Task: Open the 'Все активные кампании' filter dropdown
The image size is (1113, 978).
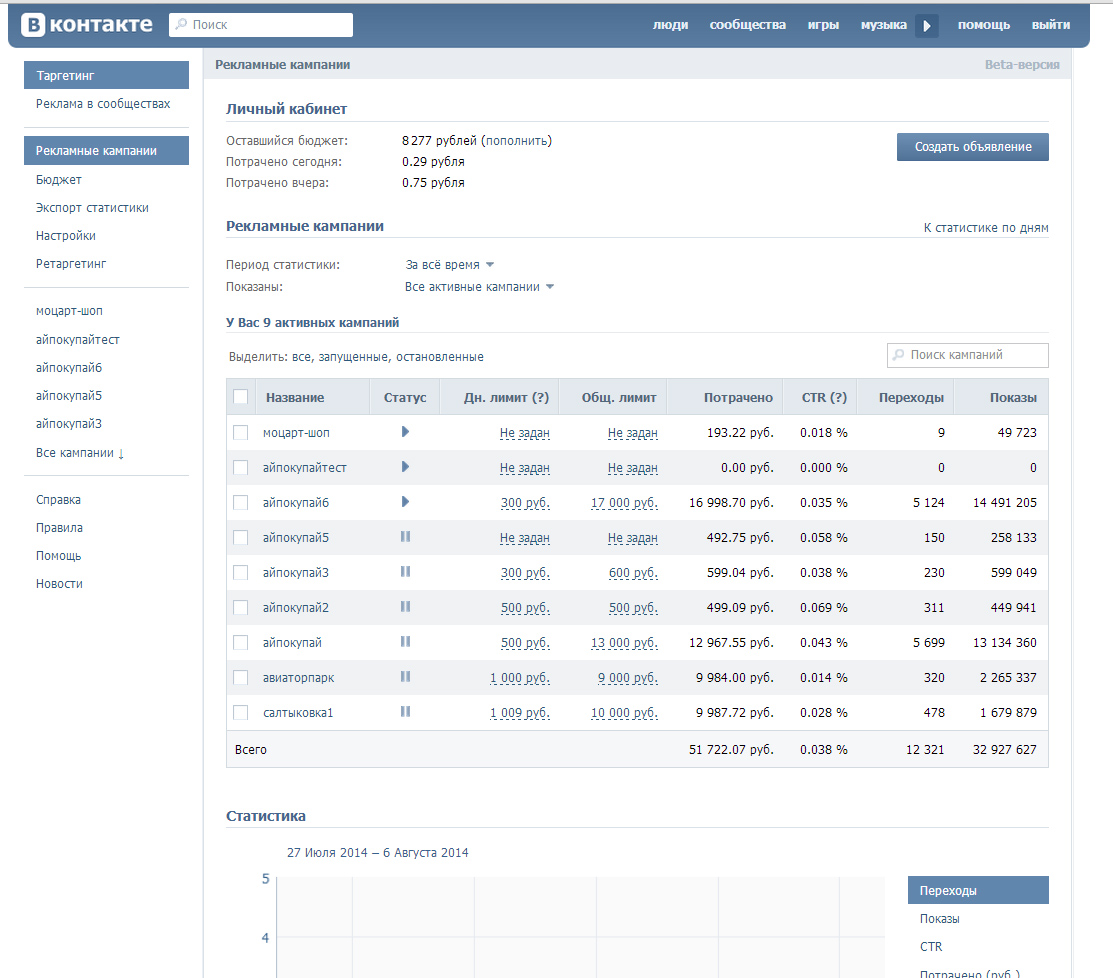Action: [479, 287]
